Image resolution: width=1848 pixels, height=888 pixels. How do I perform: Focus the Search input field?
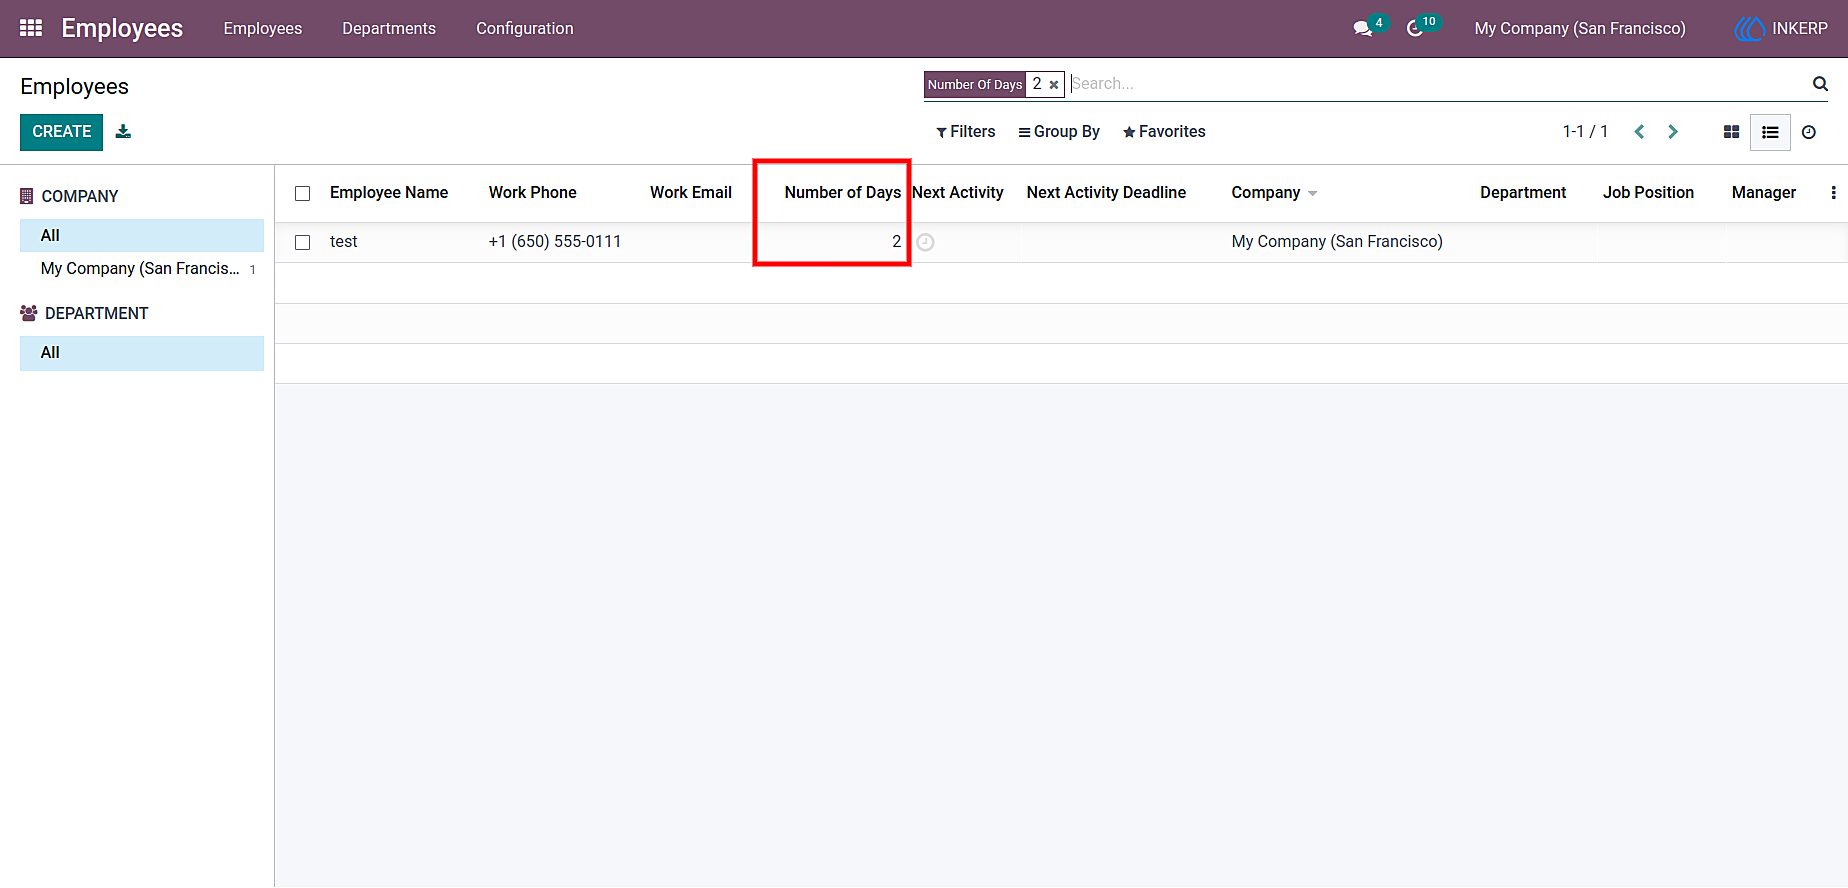click(1438, 84)
